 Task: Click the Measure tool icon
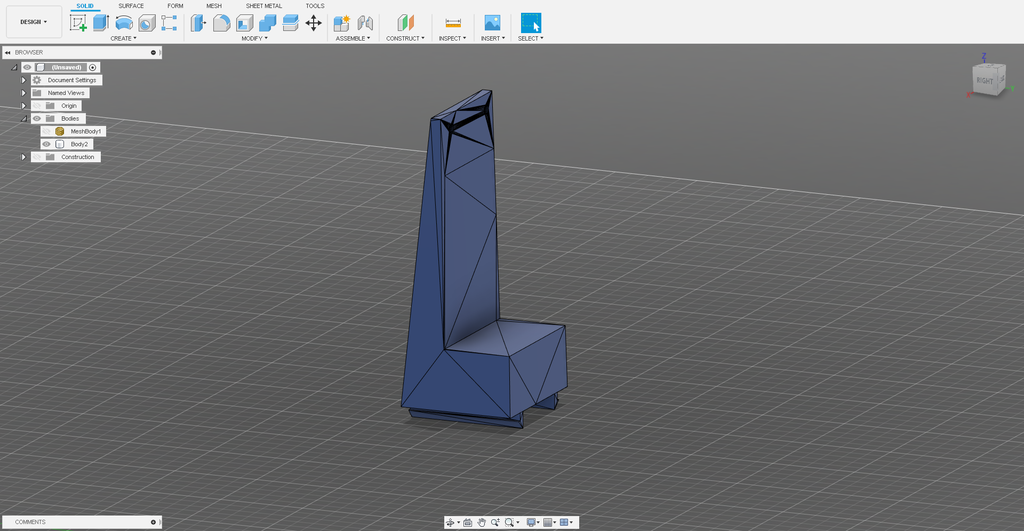[x=453, y=23]
